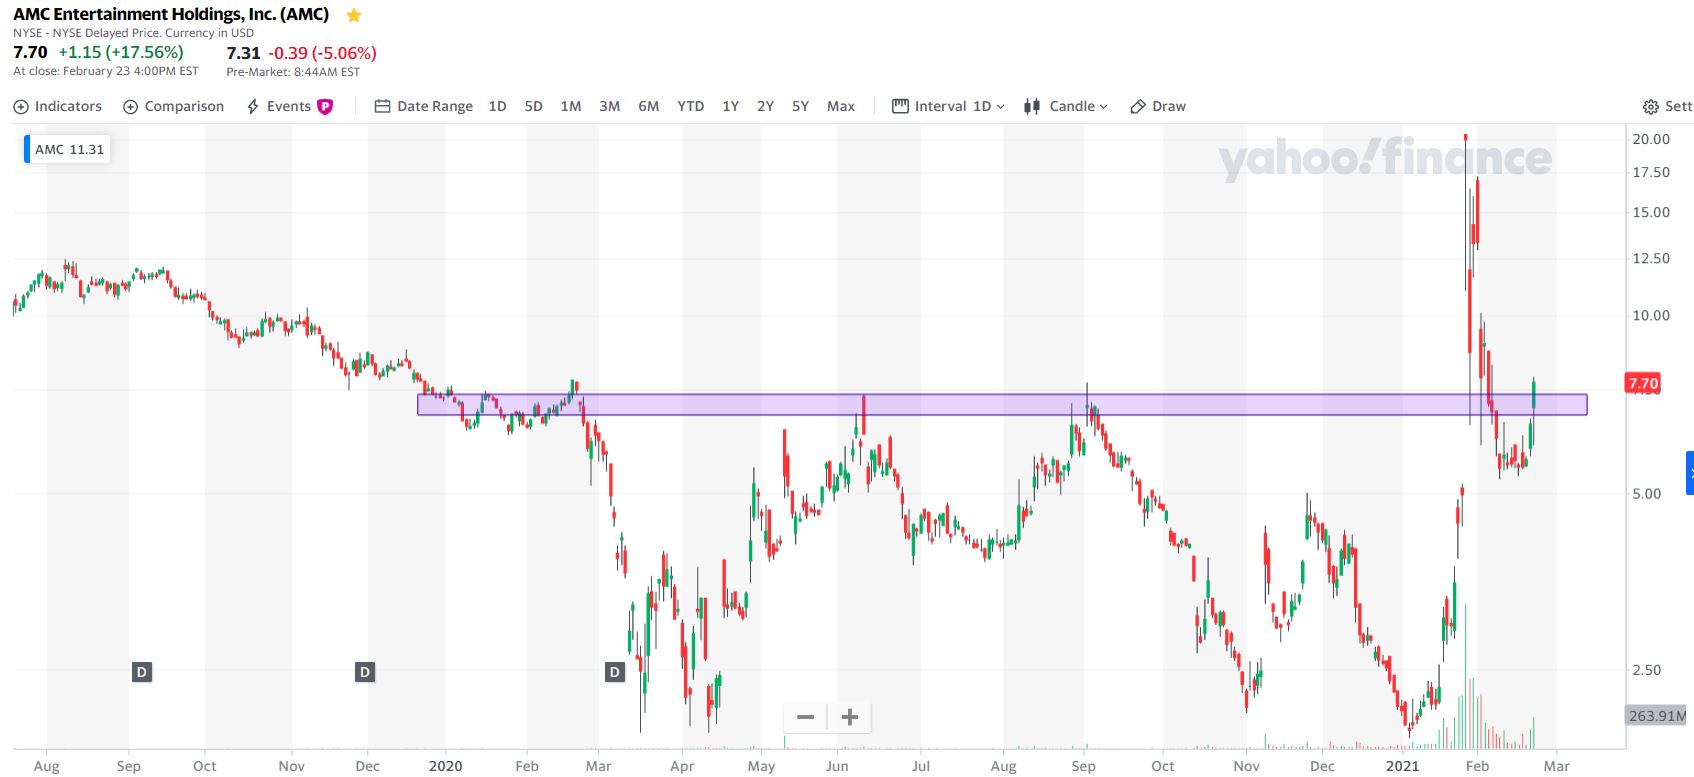Select the 1M time range
The width and height of the screenshot is (1694, 777).
pyautogui.click(x=571, y=106)
